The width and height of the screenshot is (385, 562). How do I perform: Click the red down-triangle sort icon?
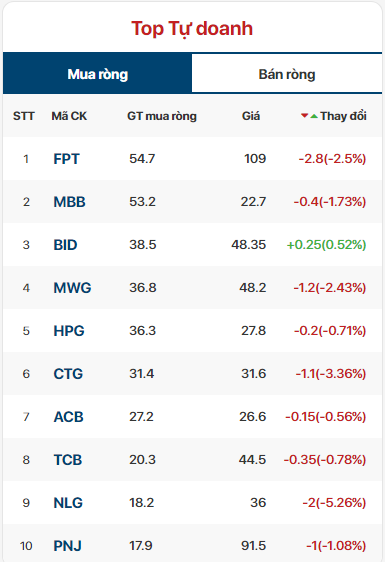click(305, 115)
